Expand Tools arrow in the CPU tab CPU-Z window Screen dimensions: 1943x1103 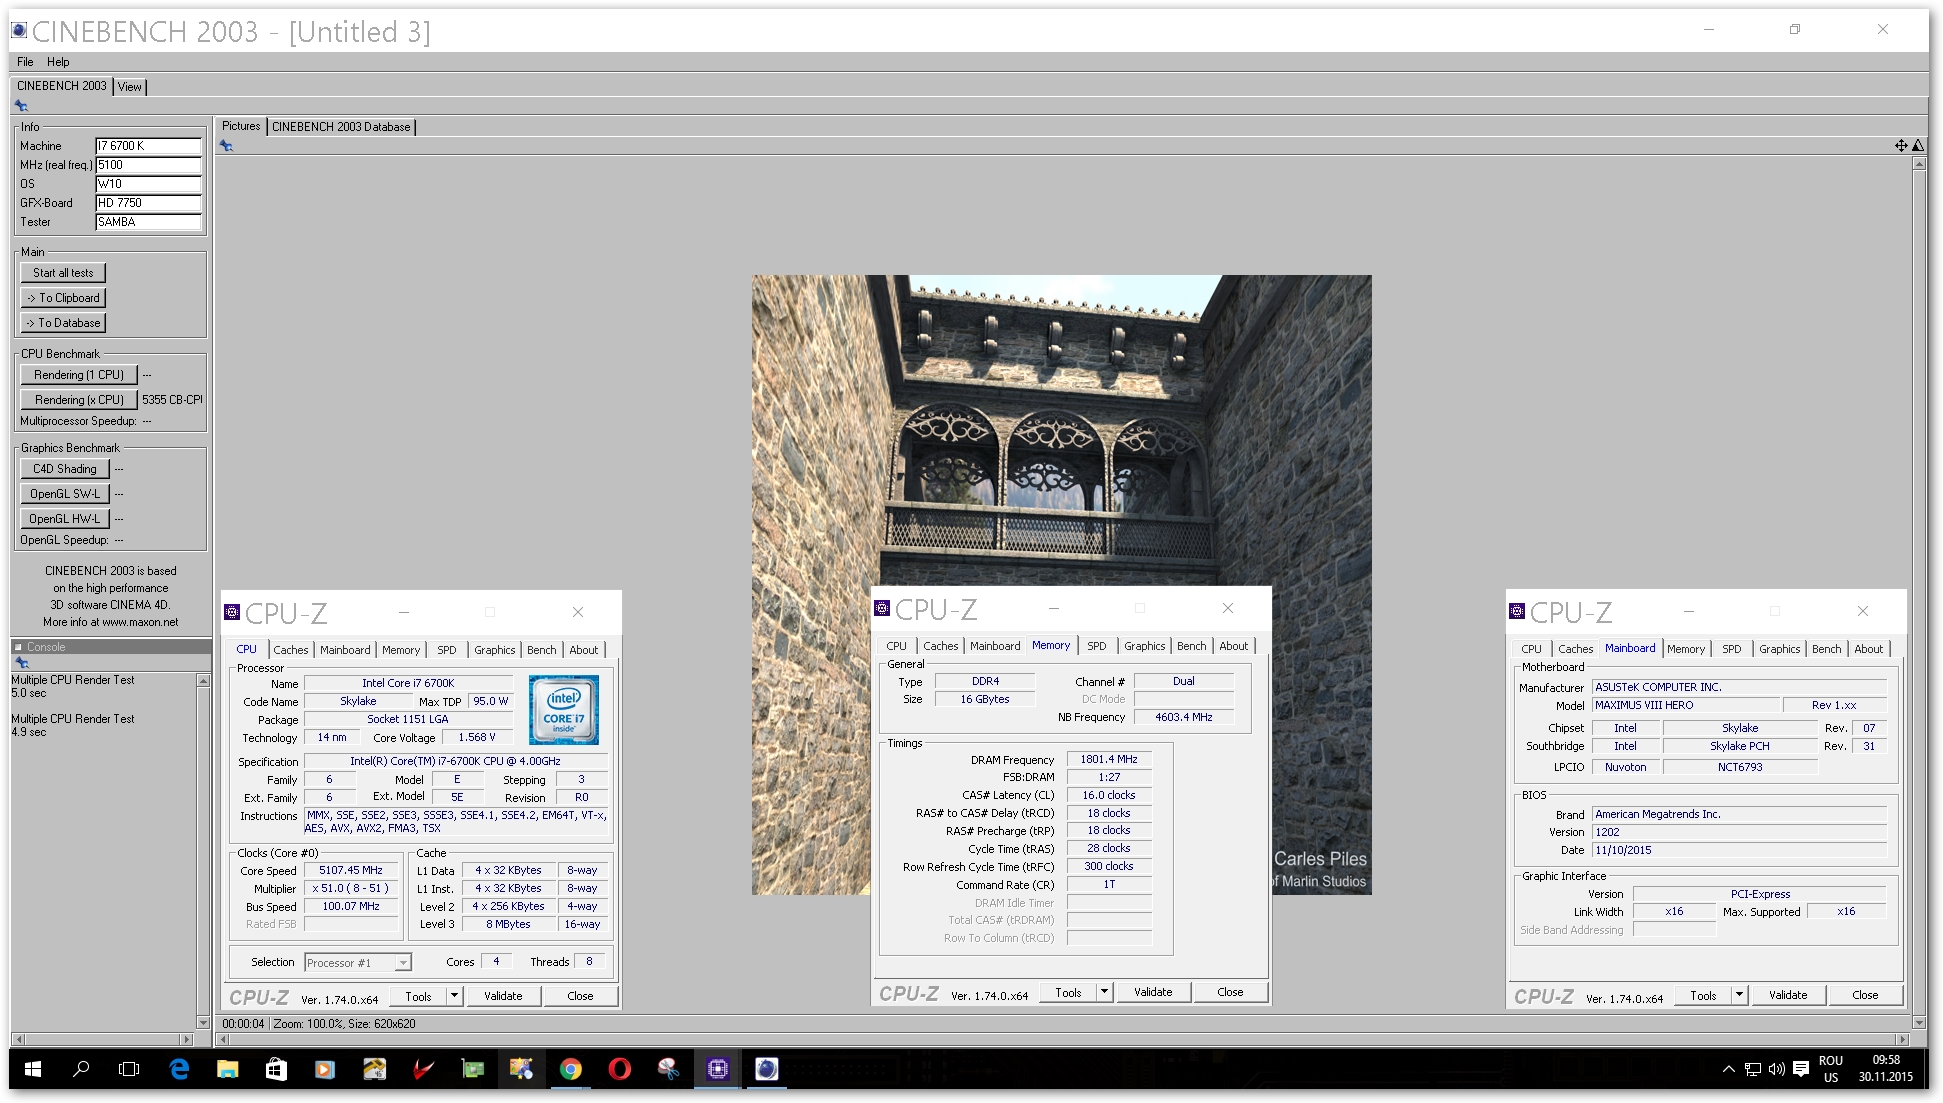coord(454,996)
